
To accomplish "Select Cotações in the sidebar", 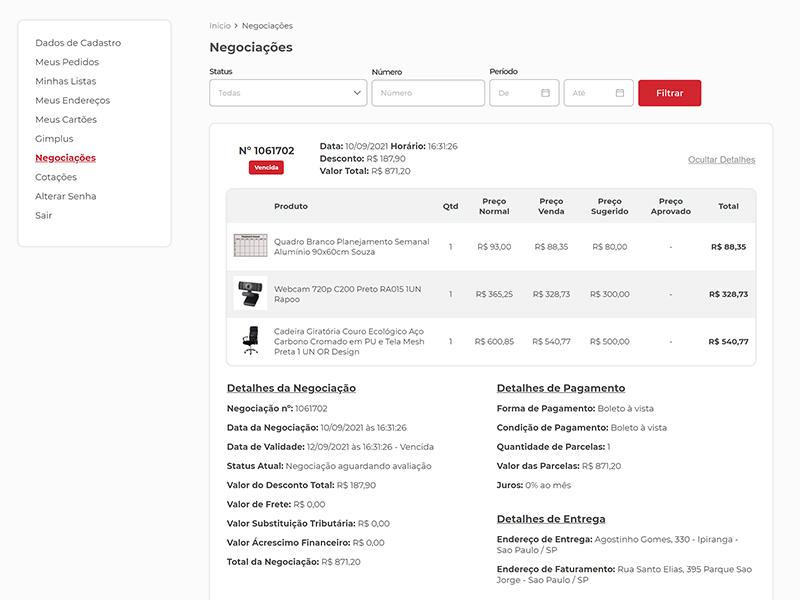I will point(56,177).
